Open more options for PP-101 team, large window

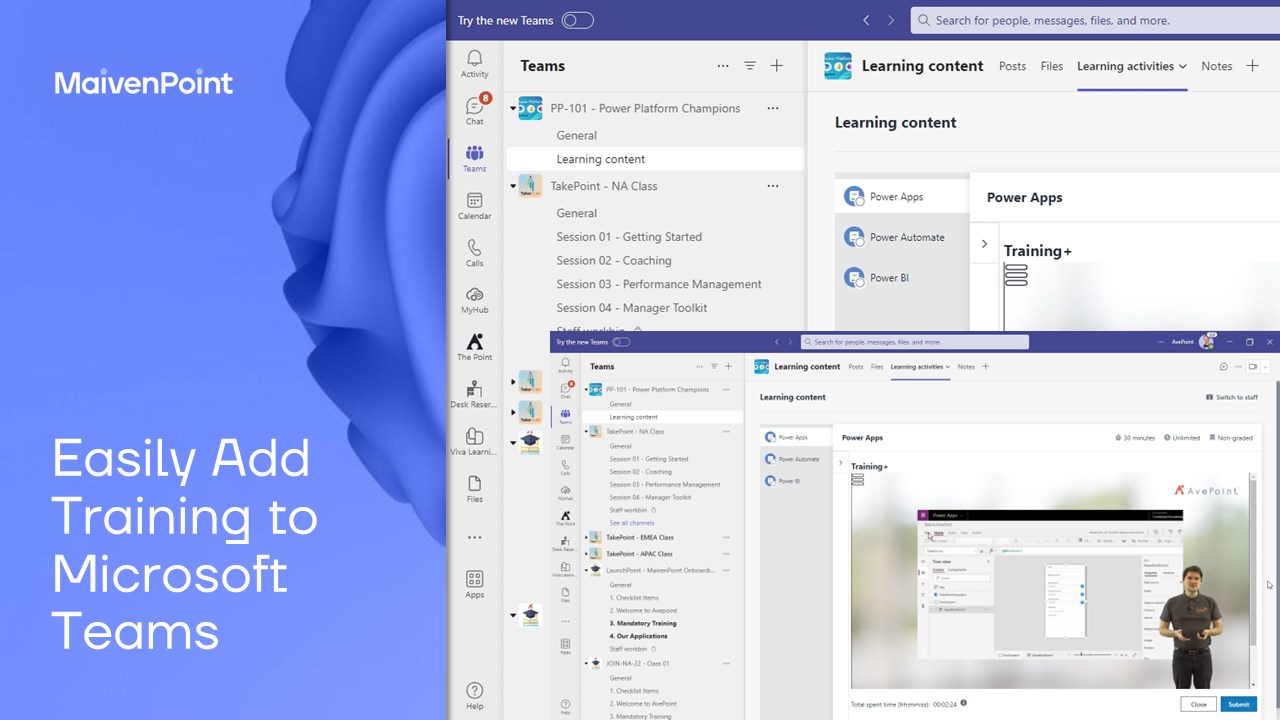(772, 108)
